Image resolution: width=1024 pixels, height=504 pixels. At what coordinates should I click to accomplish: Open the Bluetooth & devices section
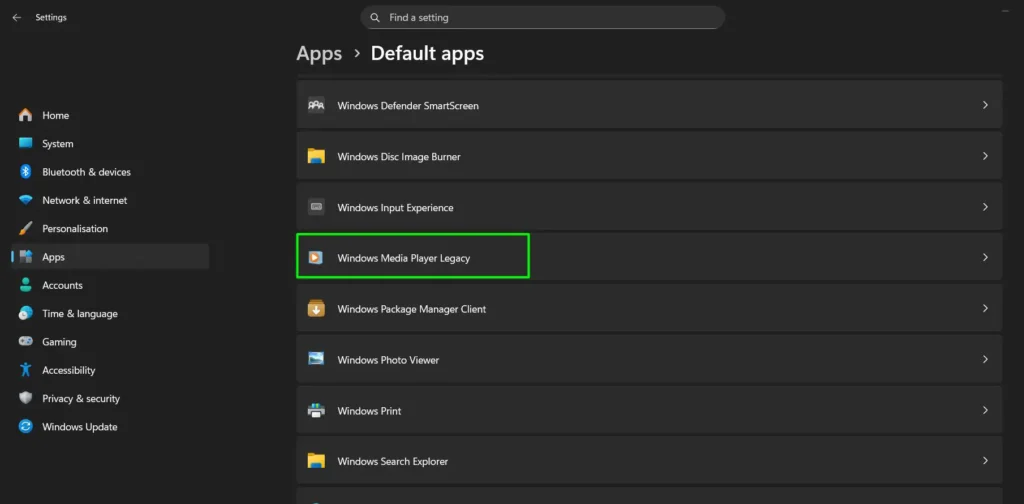86,172
